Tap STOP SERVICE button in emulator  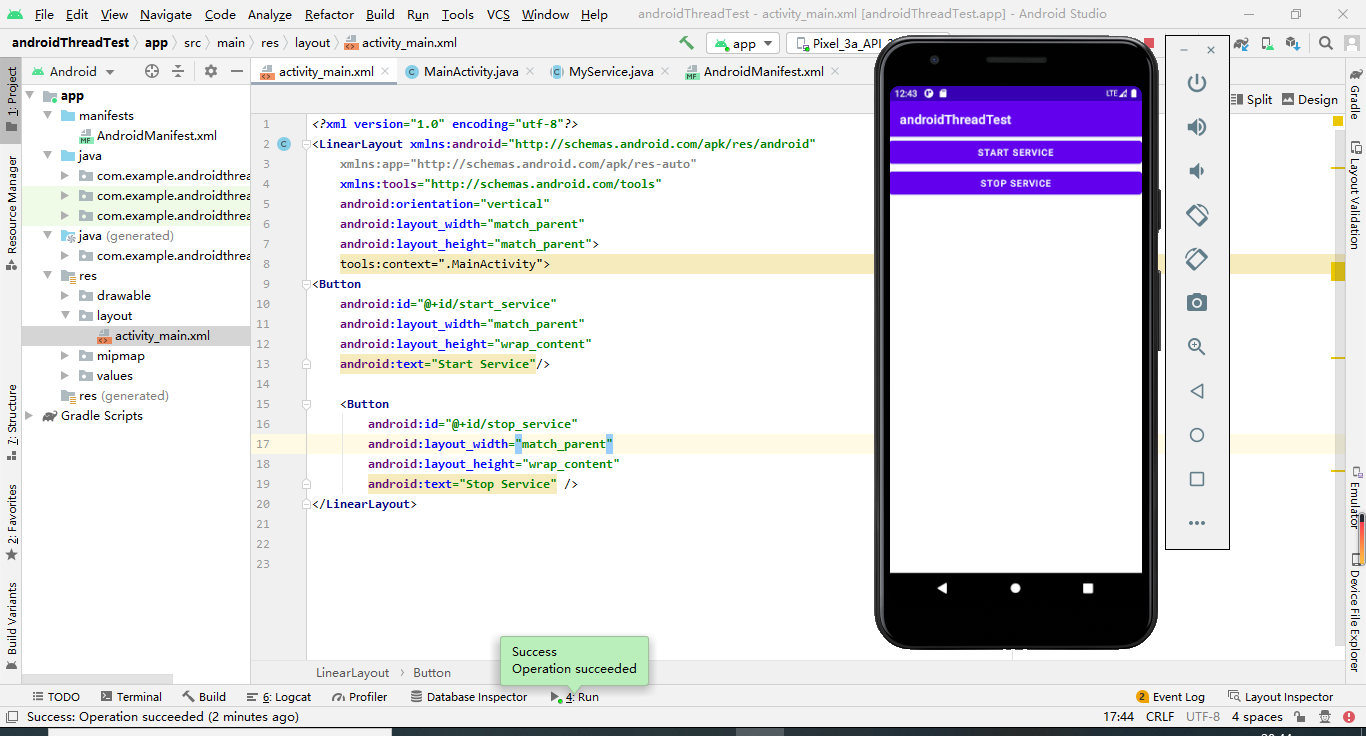pyautogui.click(x=1016, y=184)
